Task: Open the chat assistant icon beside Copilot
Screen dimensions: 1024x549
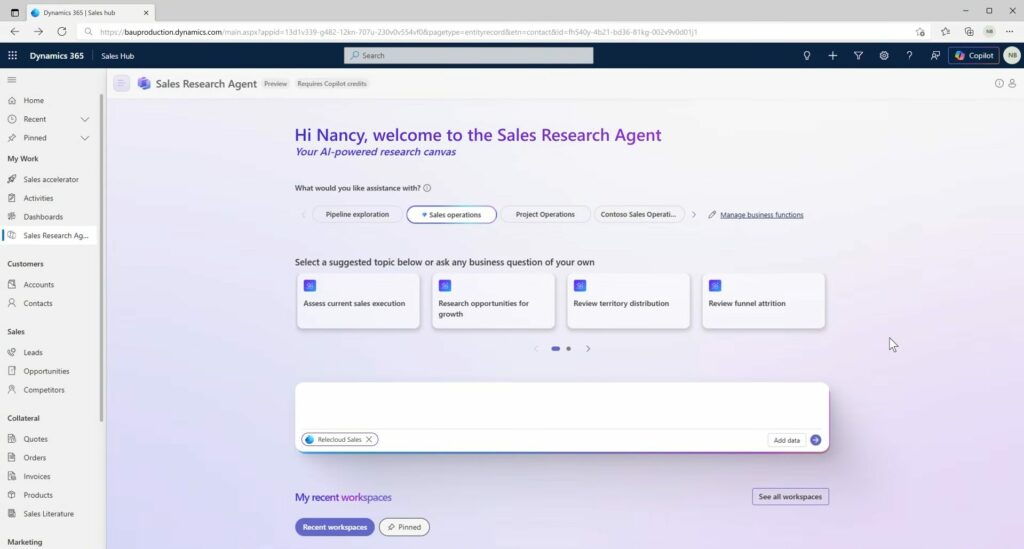Action: click(935, 55)
